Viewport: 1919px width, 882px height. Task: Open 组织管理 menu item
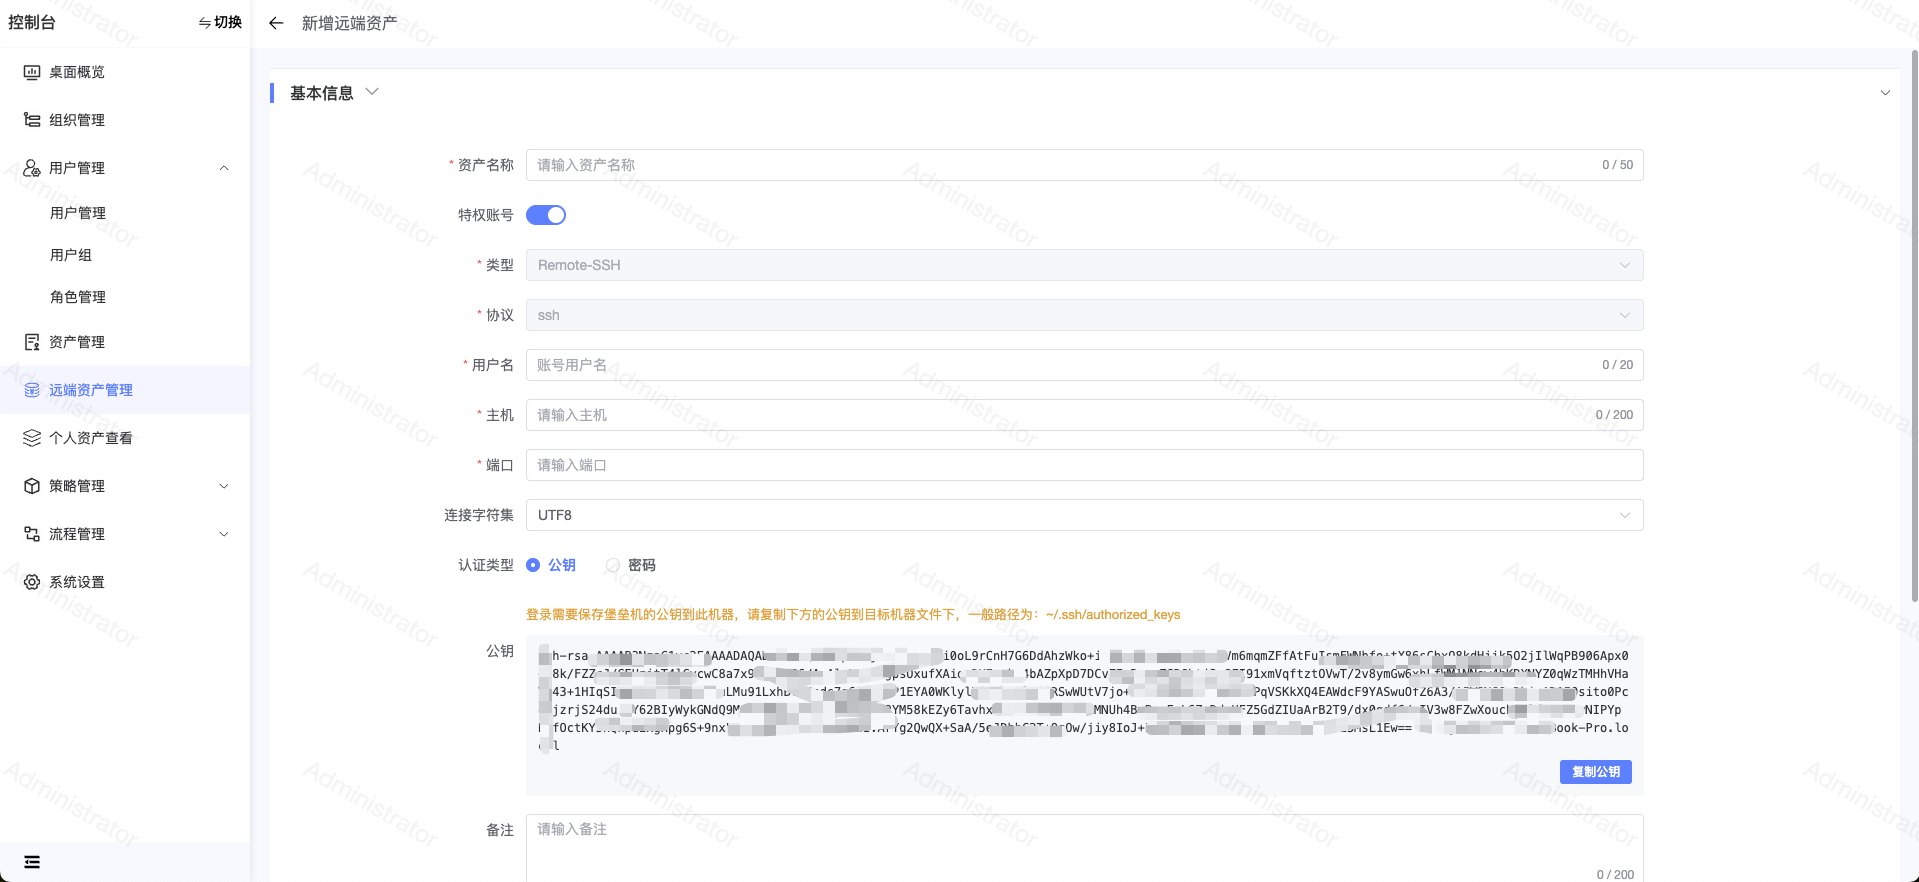125,120
